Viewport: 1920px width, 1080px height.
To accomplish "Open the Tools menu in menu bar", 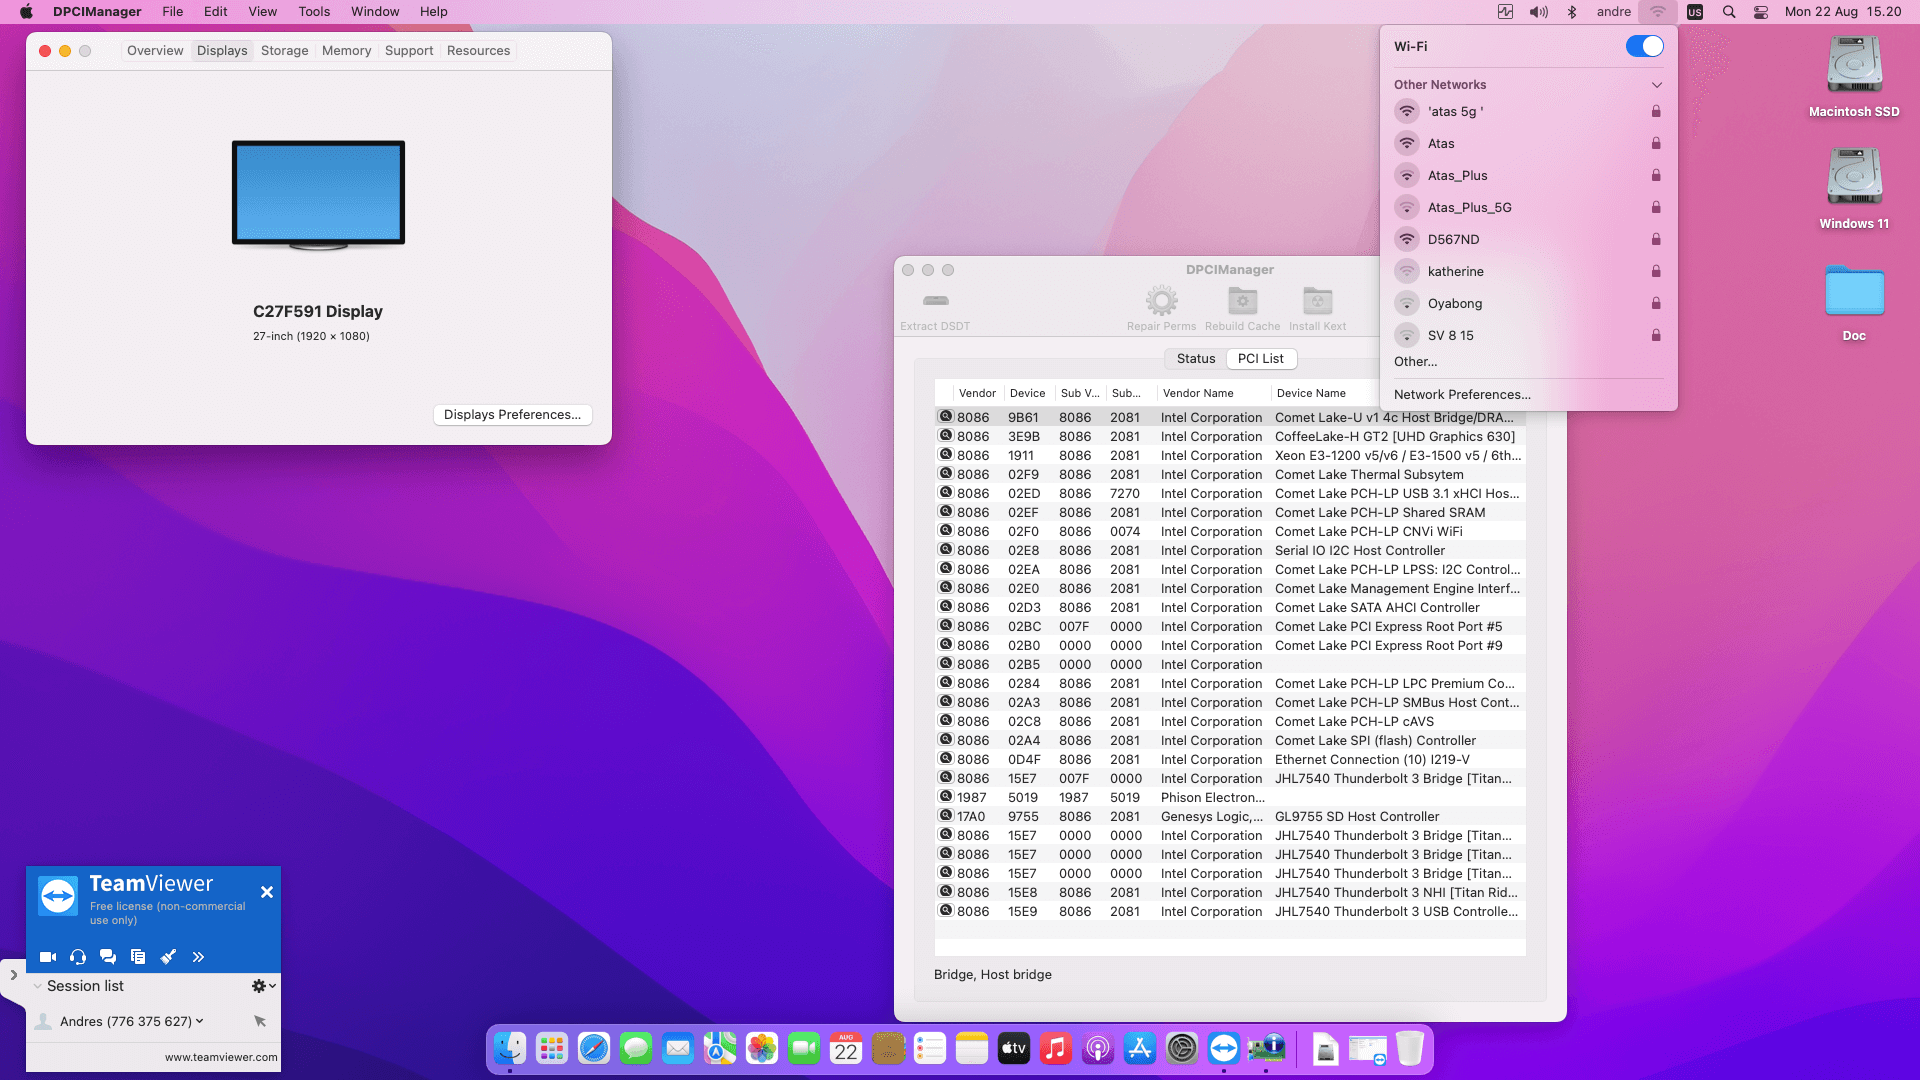I will tap(314, 12).
